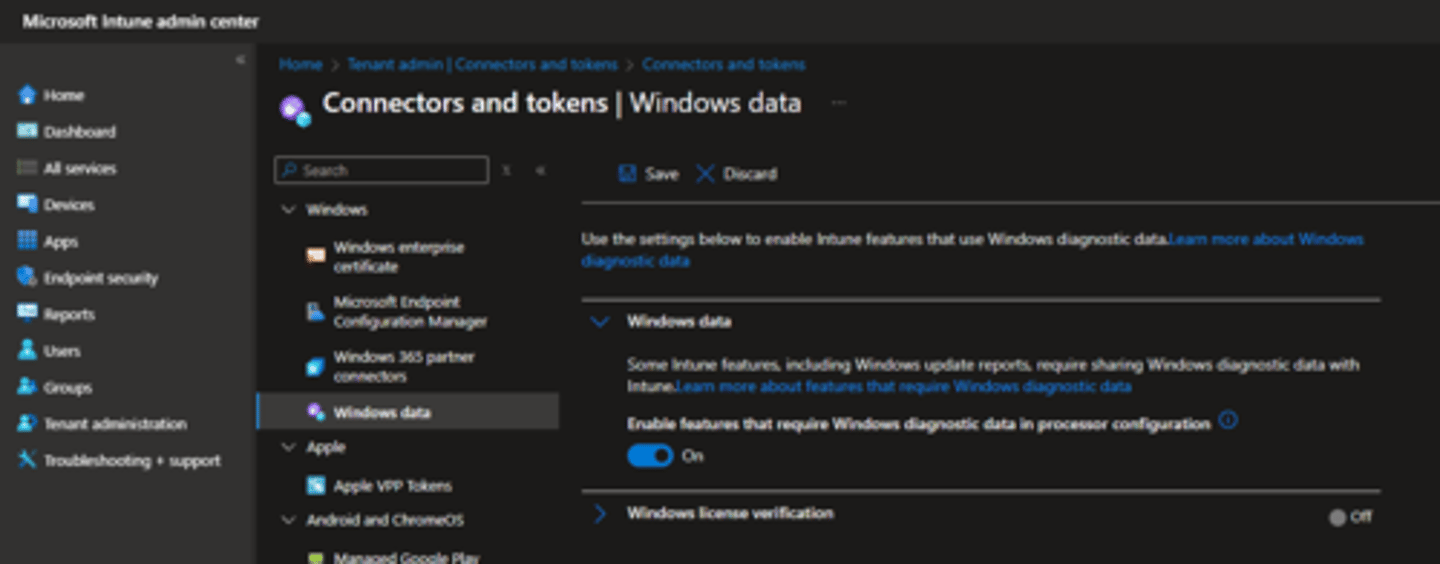Open the Dashboard icon in sidebar

(x=27, y=131)
